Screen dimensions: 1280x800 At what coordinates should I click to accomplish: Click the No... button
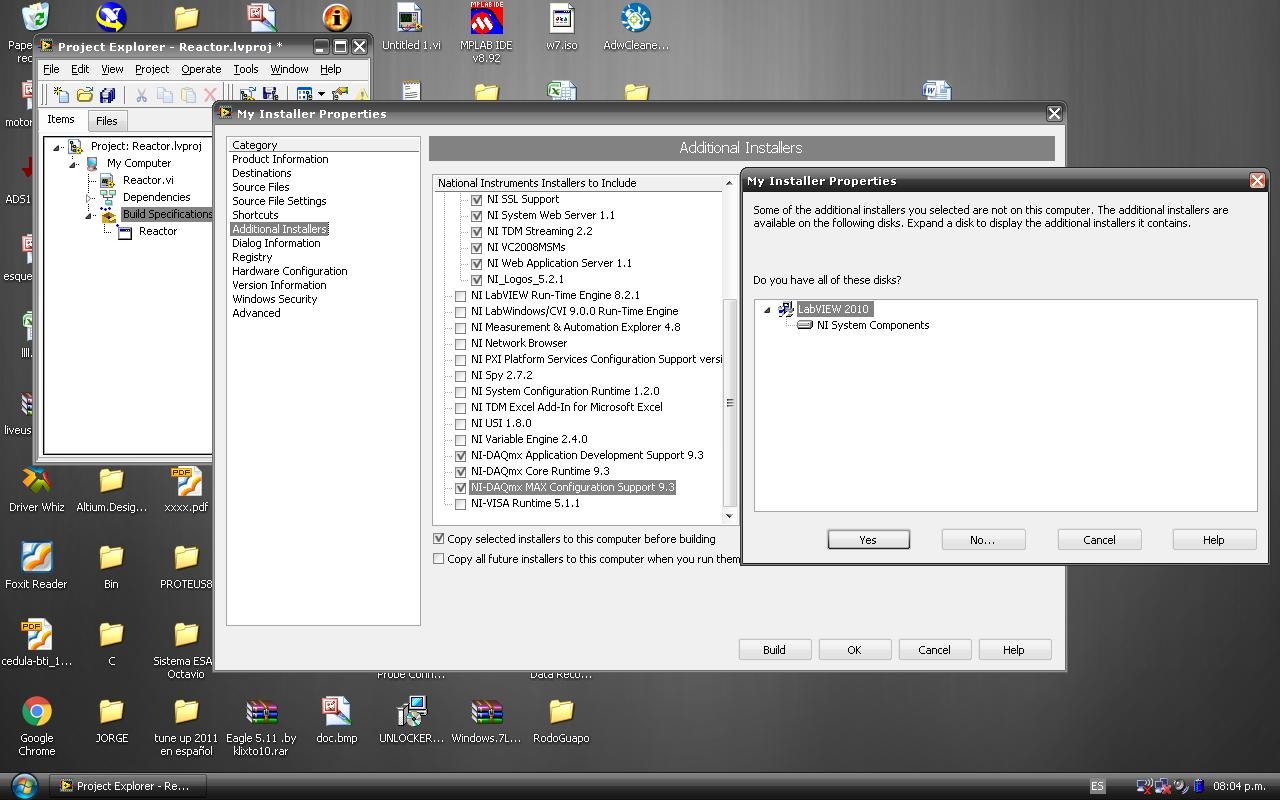[983, 540]
